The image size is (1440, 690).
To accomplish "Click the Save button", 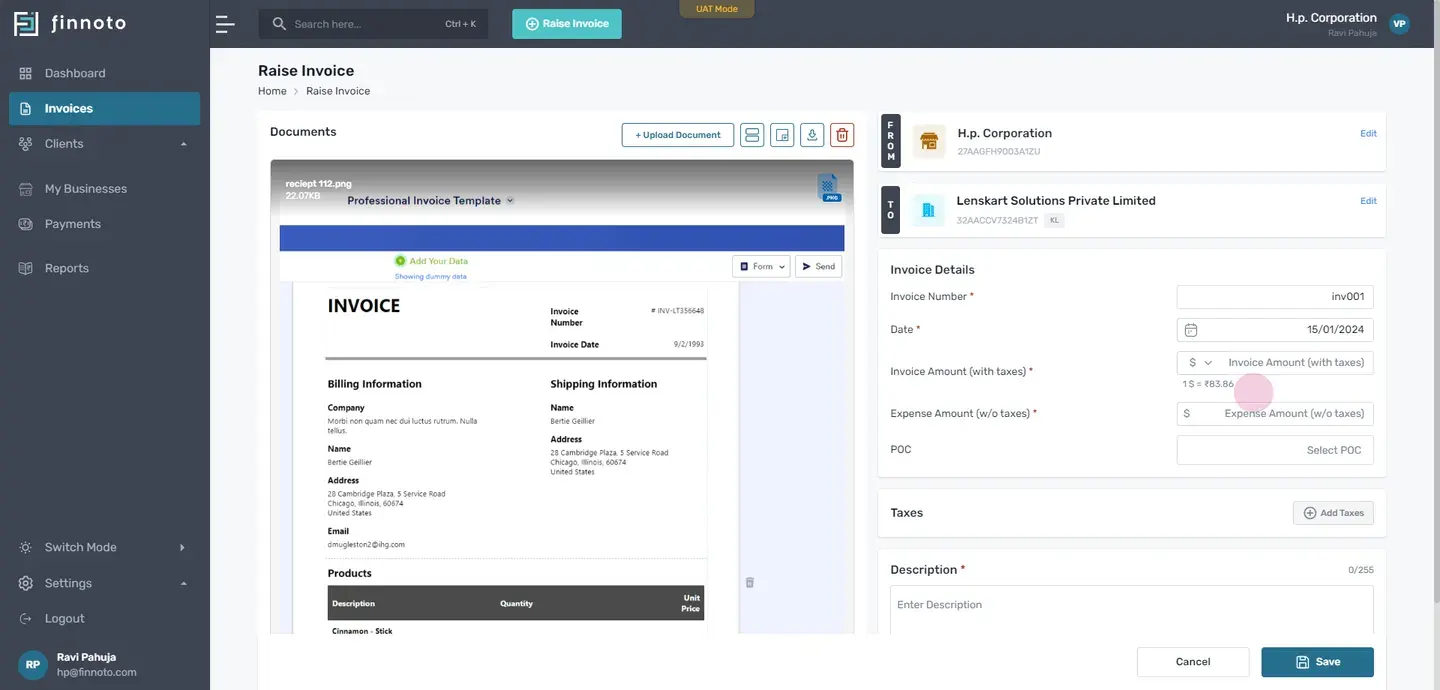I will (x=1317, y=662).
